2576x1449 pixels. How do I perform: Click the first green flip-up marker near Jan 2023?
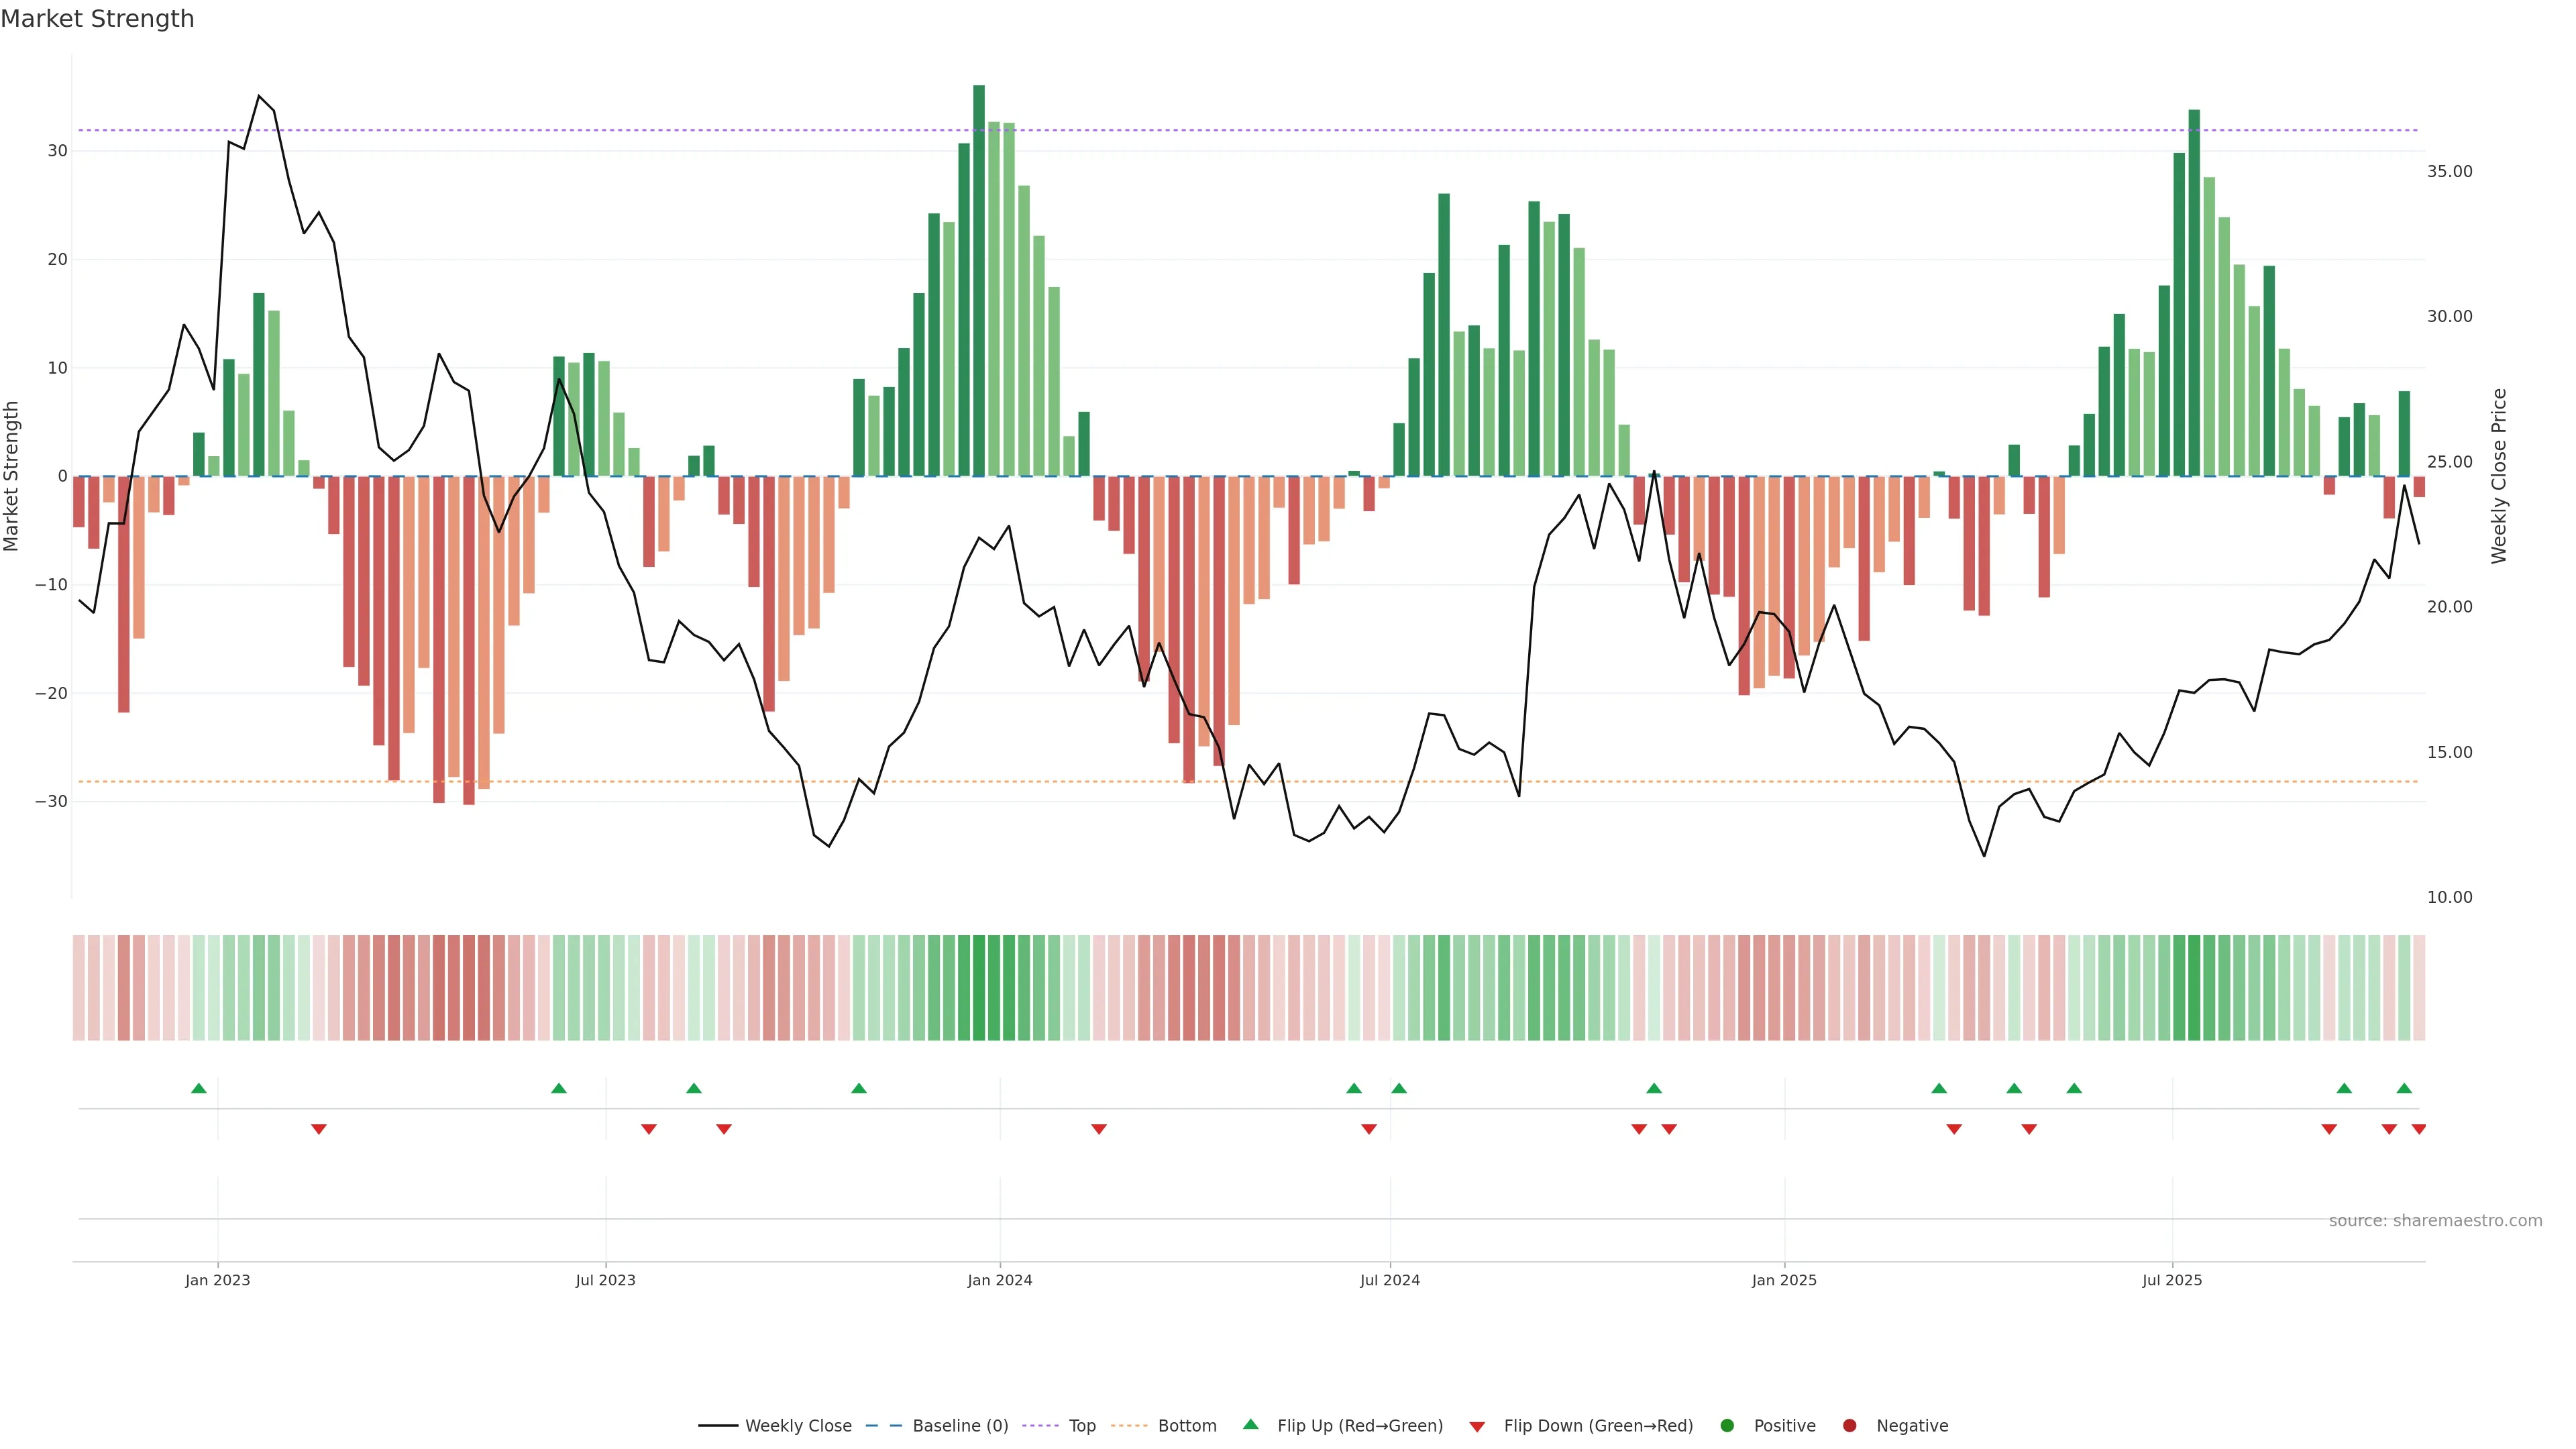199,1088
